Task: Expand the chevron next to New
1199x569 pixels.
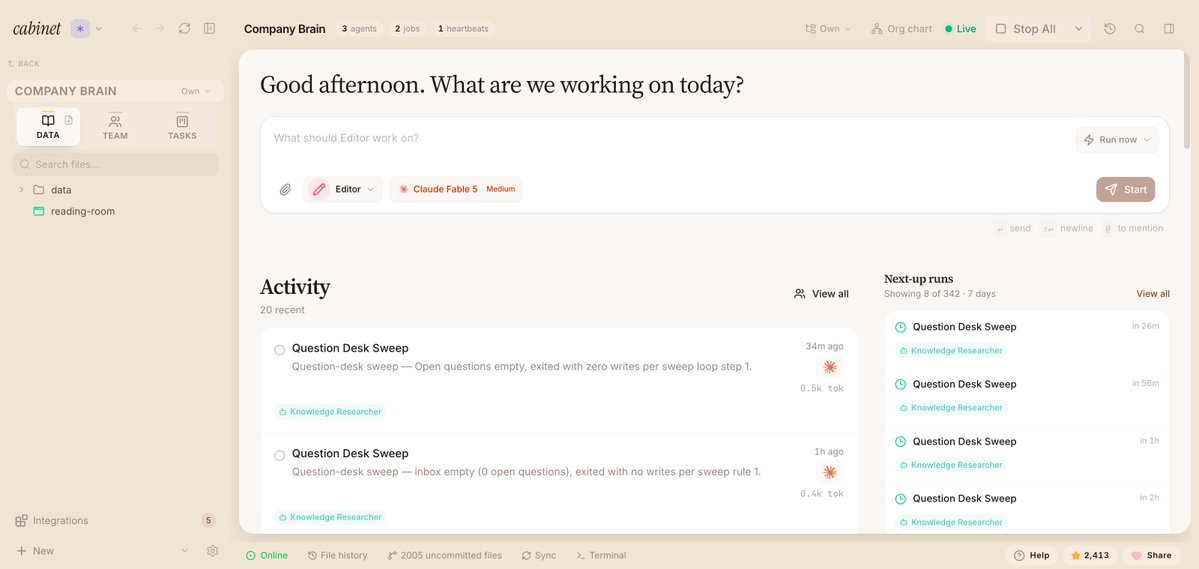Action: pyautogui.click(x=184, y=551)
